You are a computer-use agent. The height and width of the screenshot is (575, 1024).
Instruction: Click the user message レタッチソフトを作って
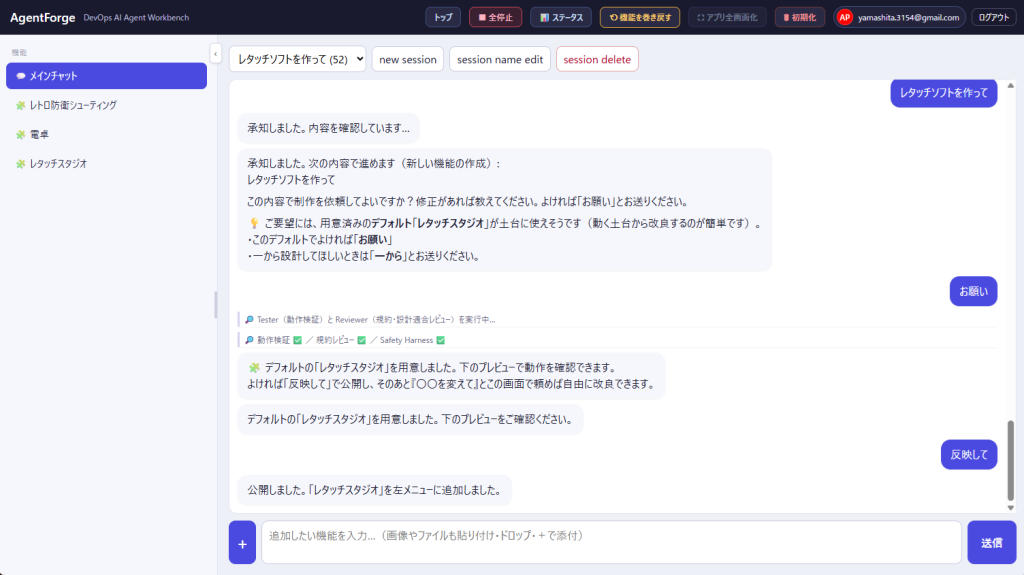(x=944, y=93)
